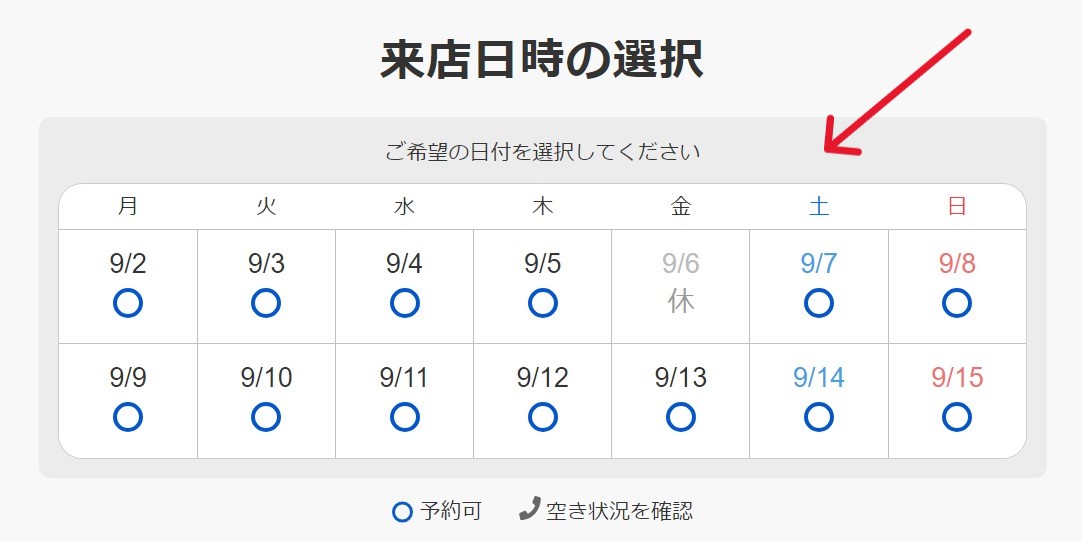
Task: Click the phone icon in the legend
Action: point(529,509)
